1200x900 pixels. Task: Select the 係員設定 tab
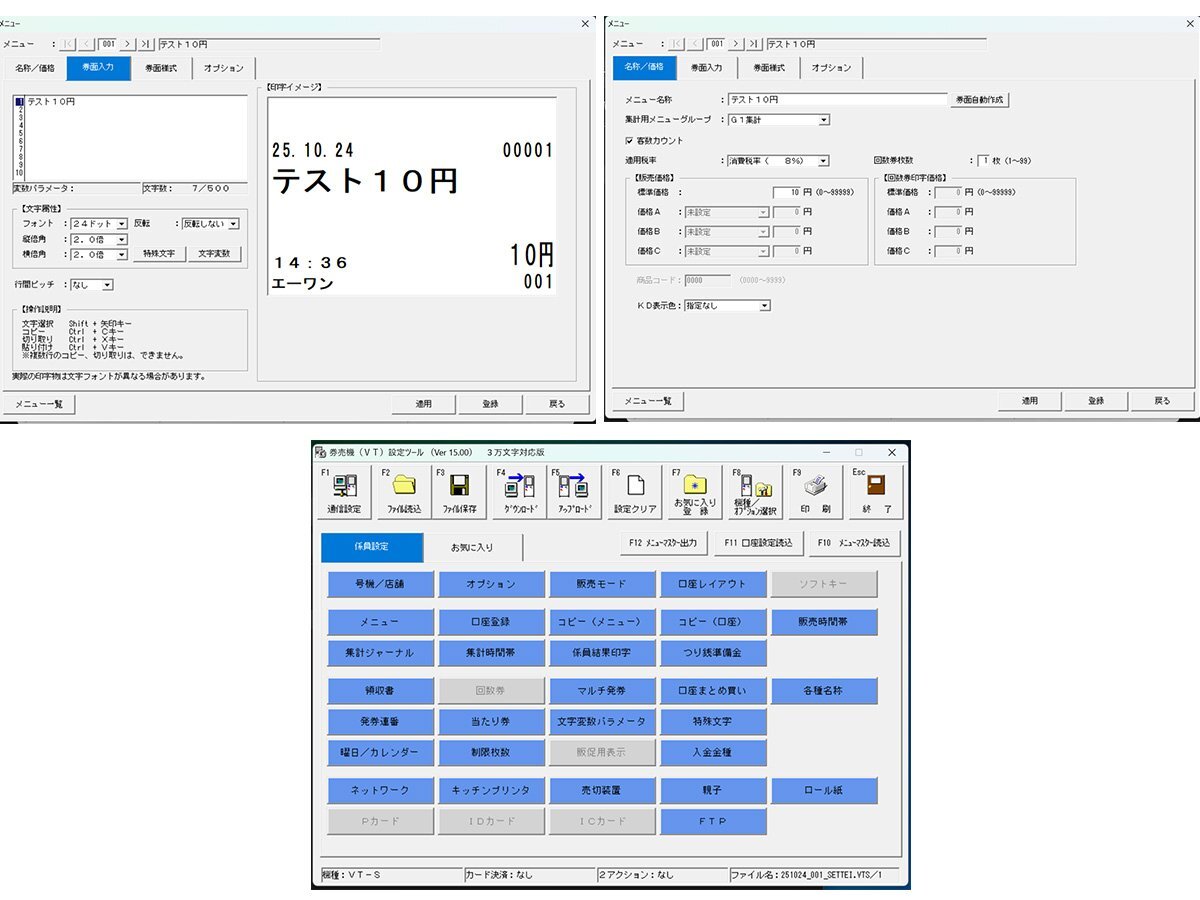372,547
